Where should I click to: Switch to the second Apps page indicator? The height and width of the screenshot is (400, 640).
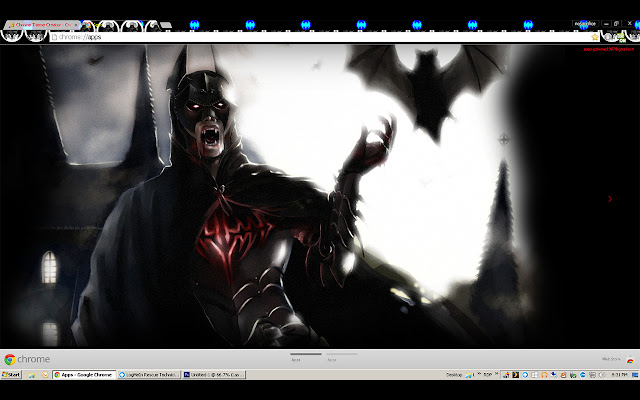(342, 357)
